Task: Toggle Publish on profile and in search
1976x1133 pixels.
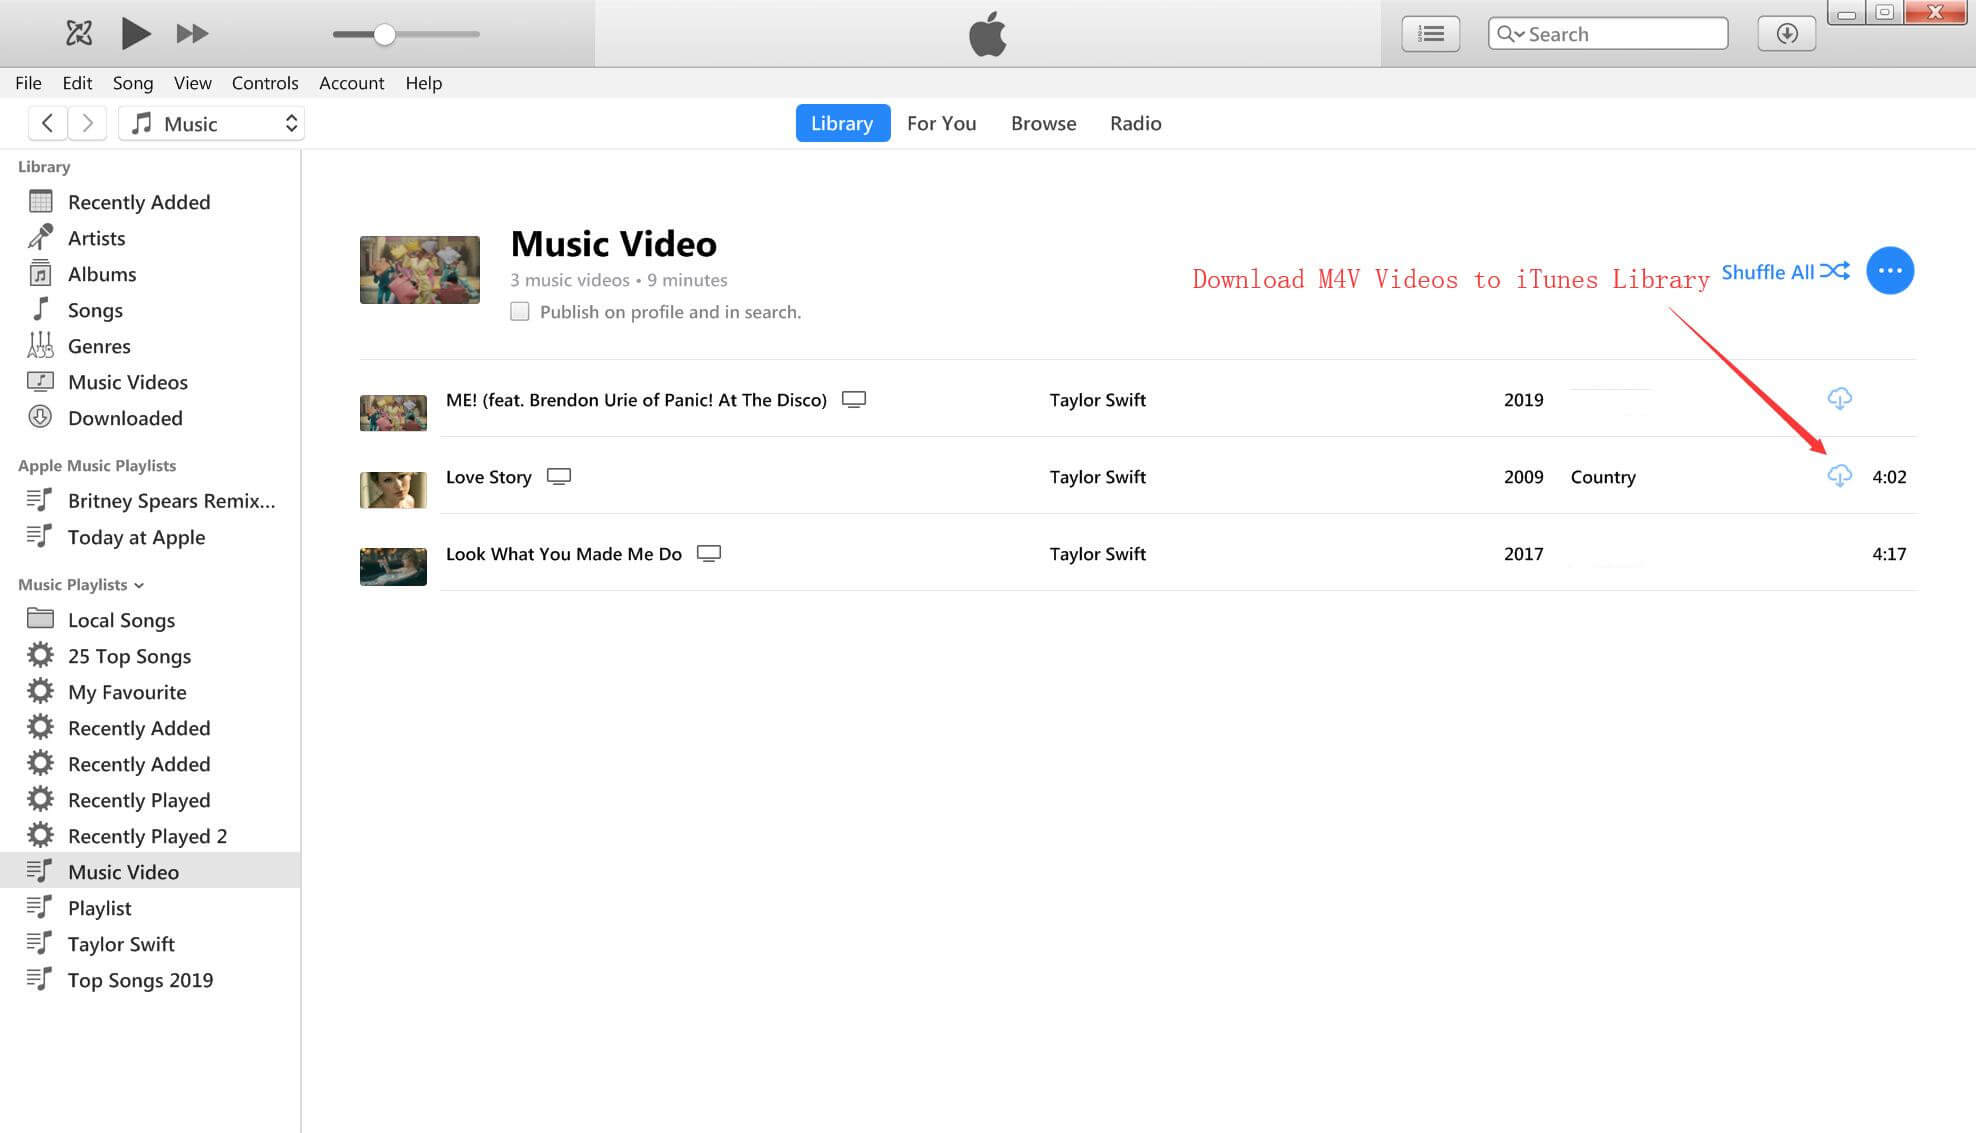Action: pyautogui.click(x=520, y=311)
